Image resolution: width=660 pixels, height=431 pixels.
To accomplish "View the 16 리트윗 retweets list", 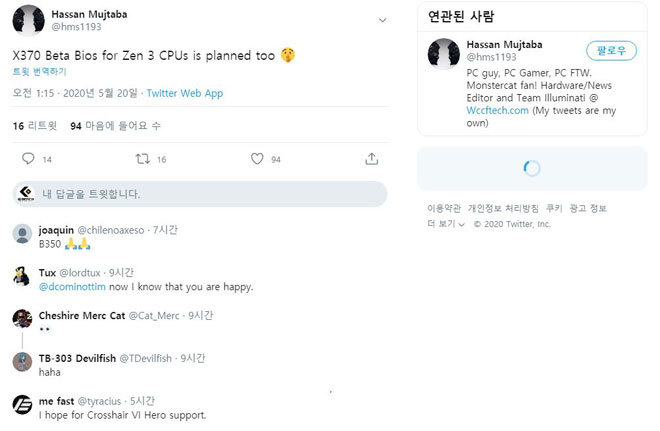I will click(x=35, y=126).
